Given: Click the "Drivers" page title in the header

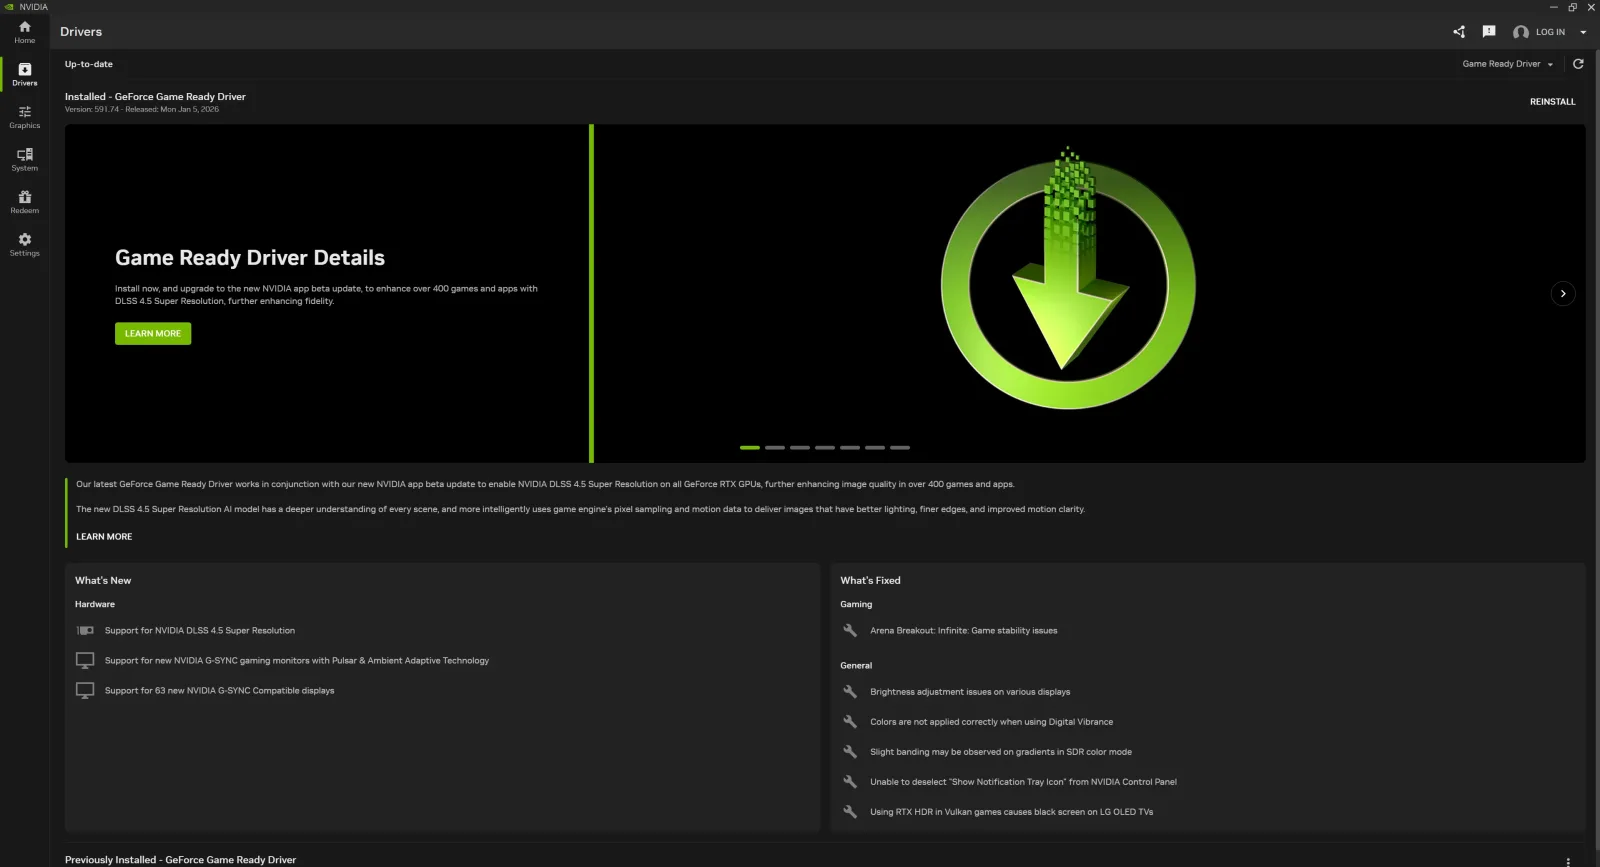Looking at the screenshot, I should pos(81,32).
